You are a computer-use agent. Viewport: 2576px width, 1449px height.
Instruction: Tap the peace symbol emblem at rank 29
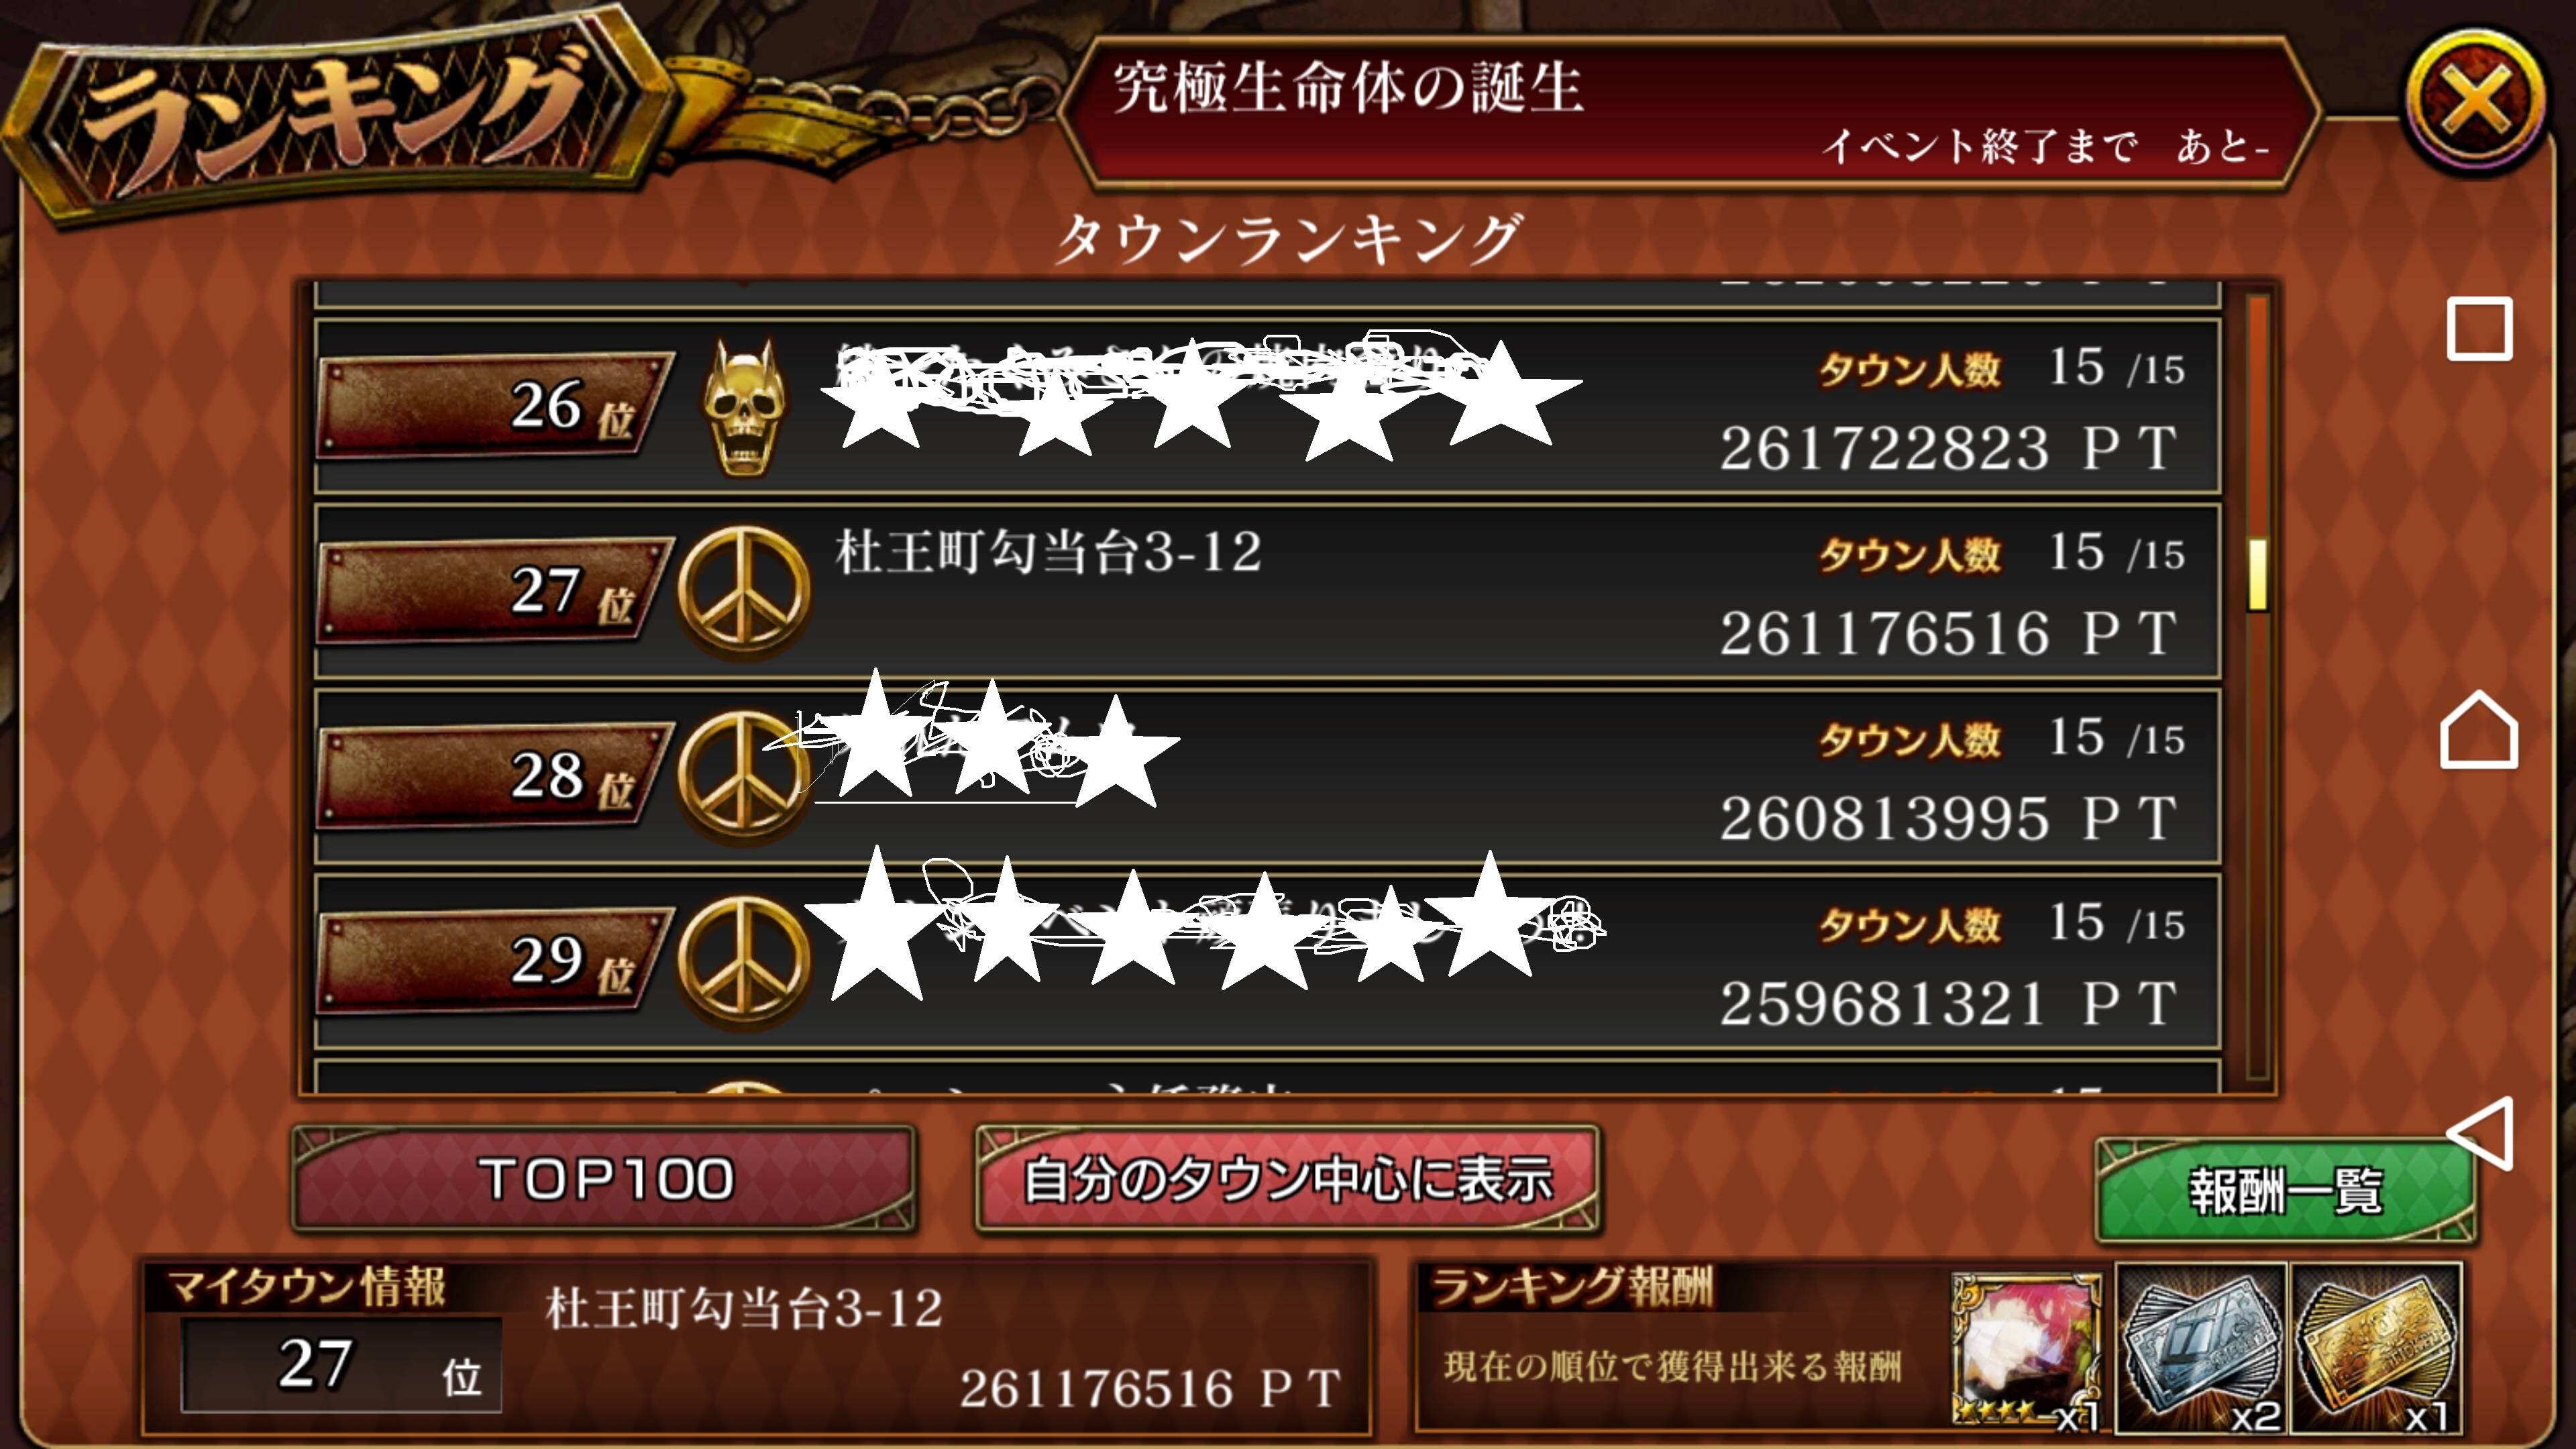pos(743,961)
